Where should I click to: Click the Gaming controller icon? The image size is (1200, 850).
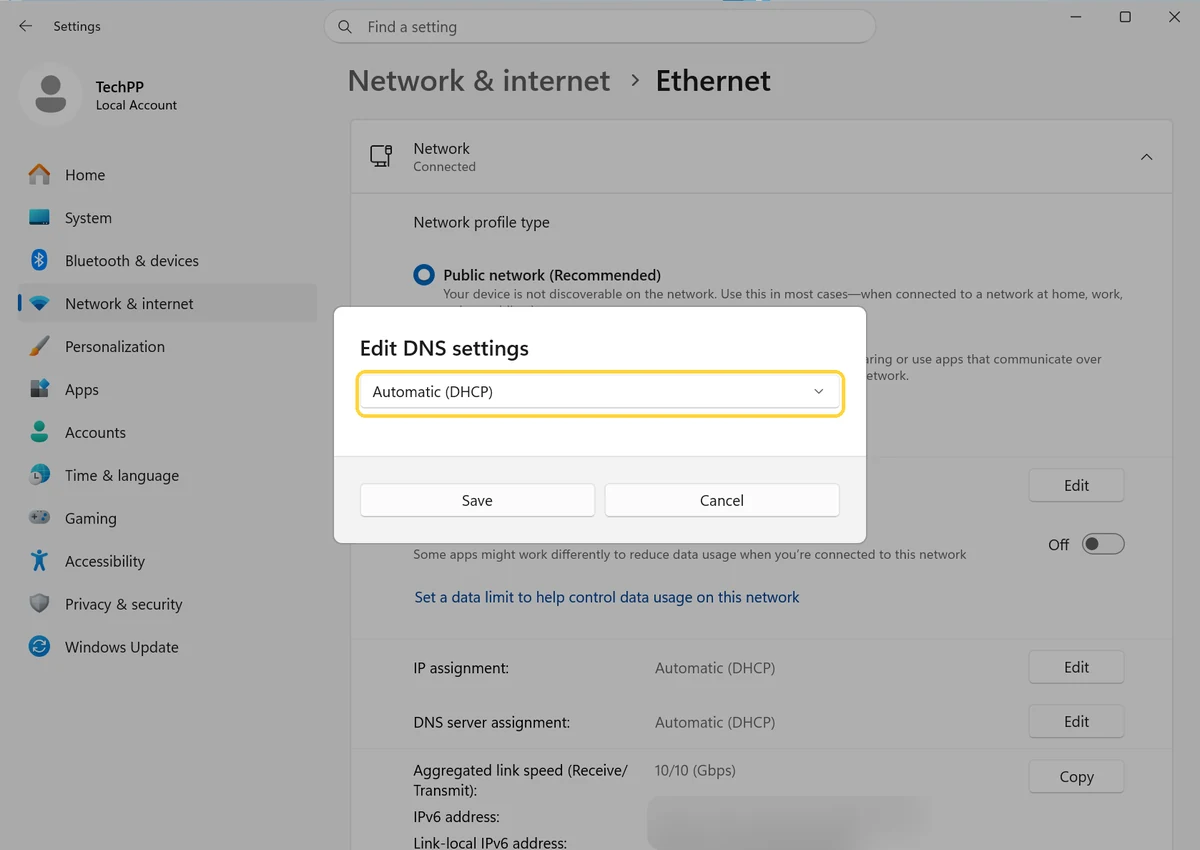tap(39, 518)
